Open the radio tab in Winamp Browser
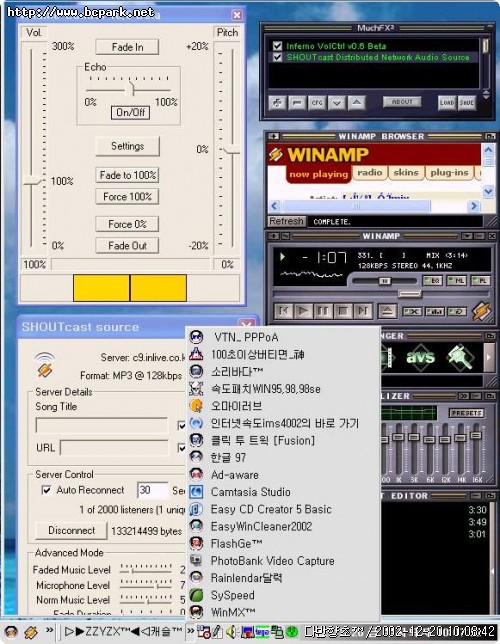The height and width of the screenshot is (644, 500). pyautogui.click(x=369, y=172)
